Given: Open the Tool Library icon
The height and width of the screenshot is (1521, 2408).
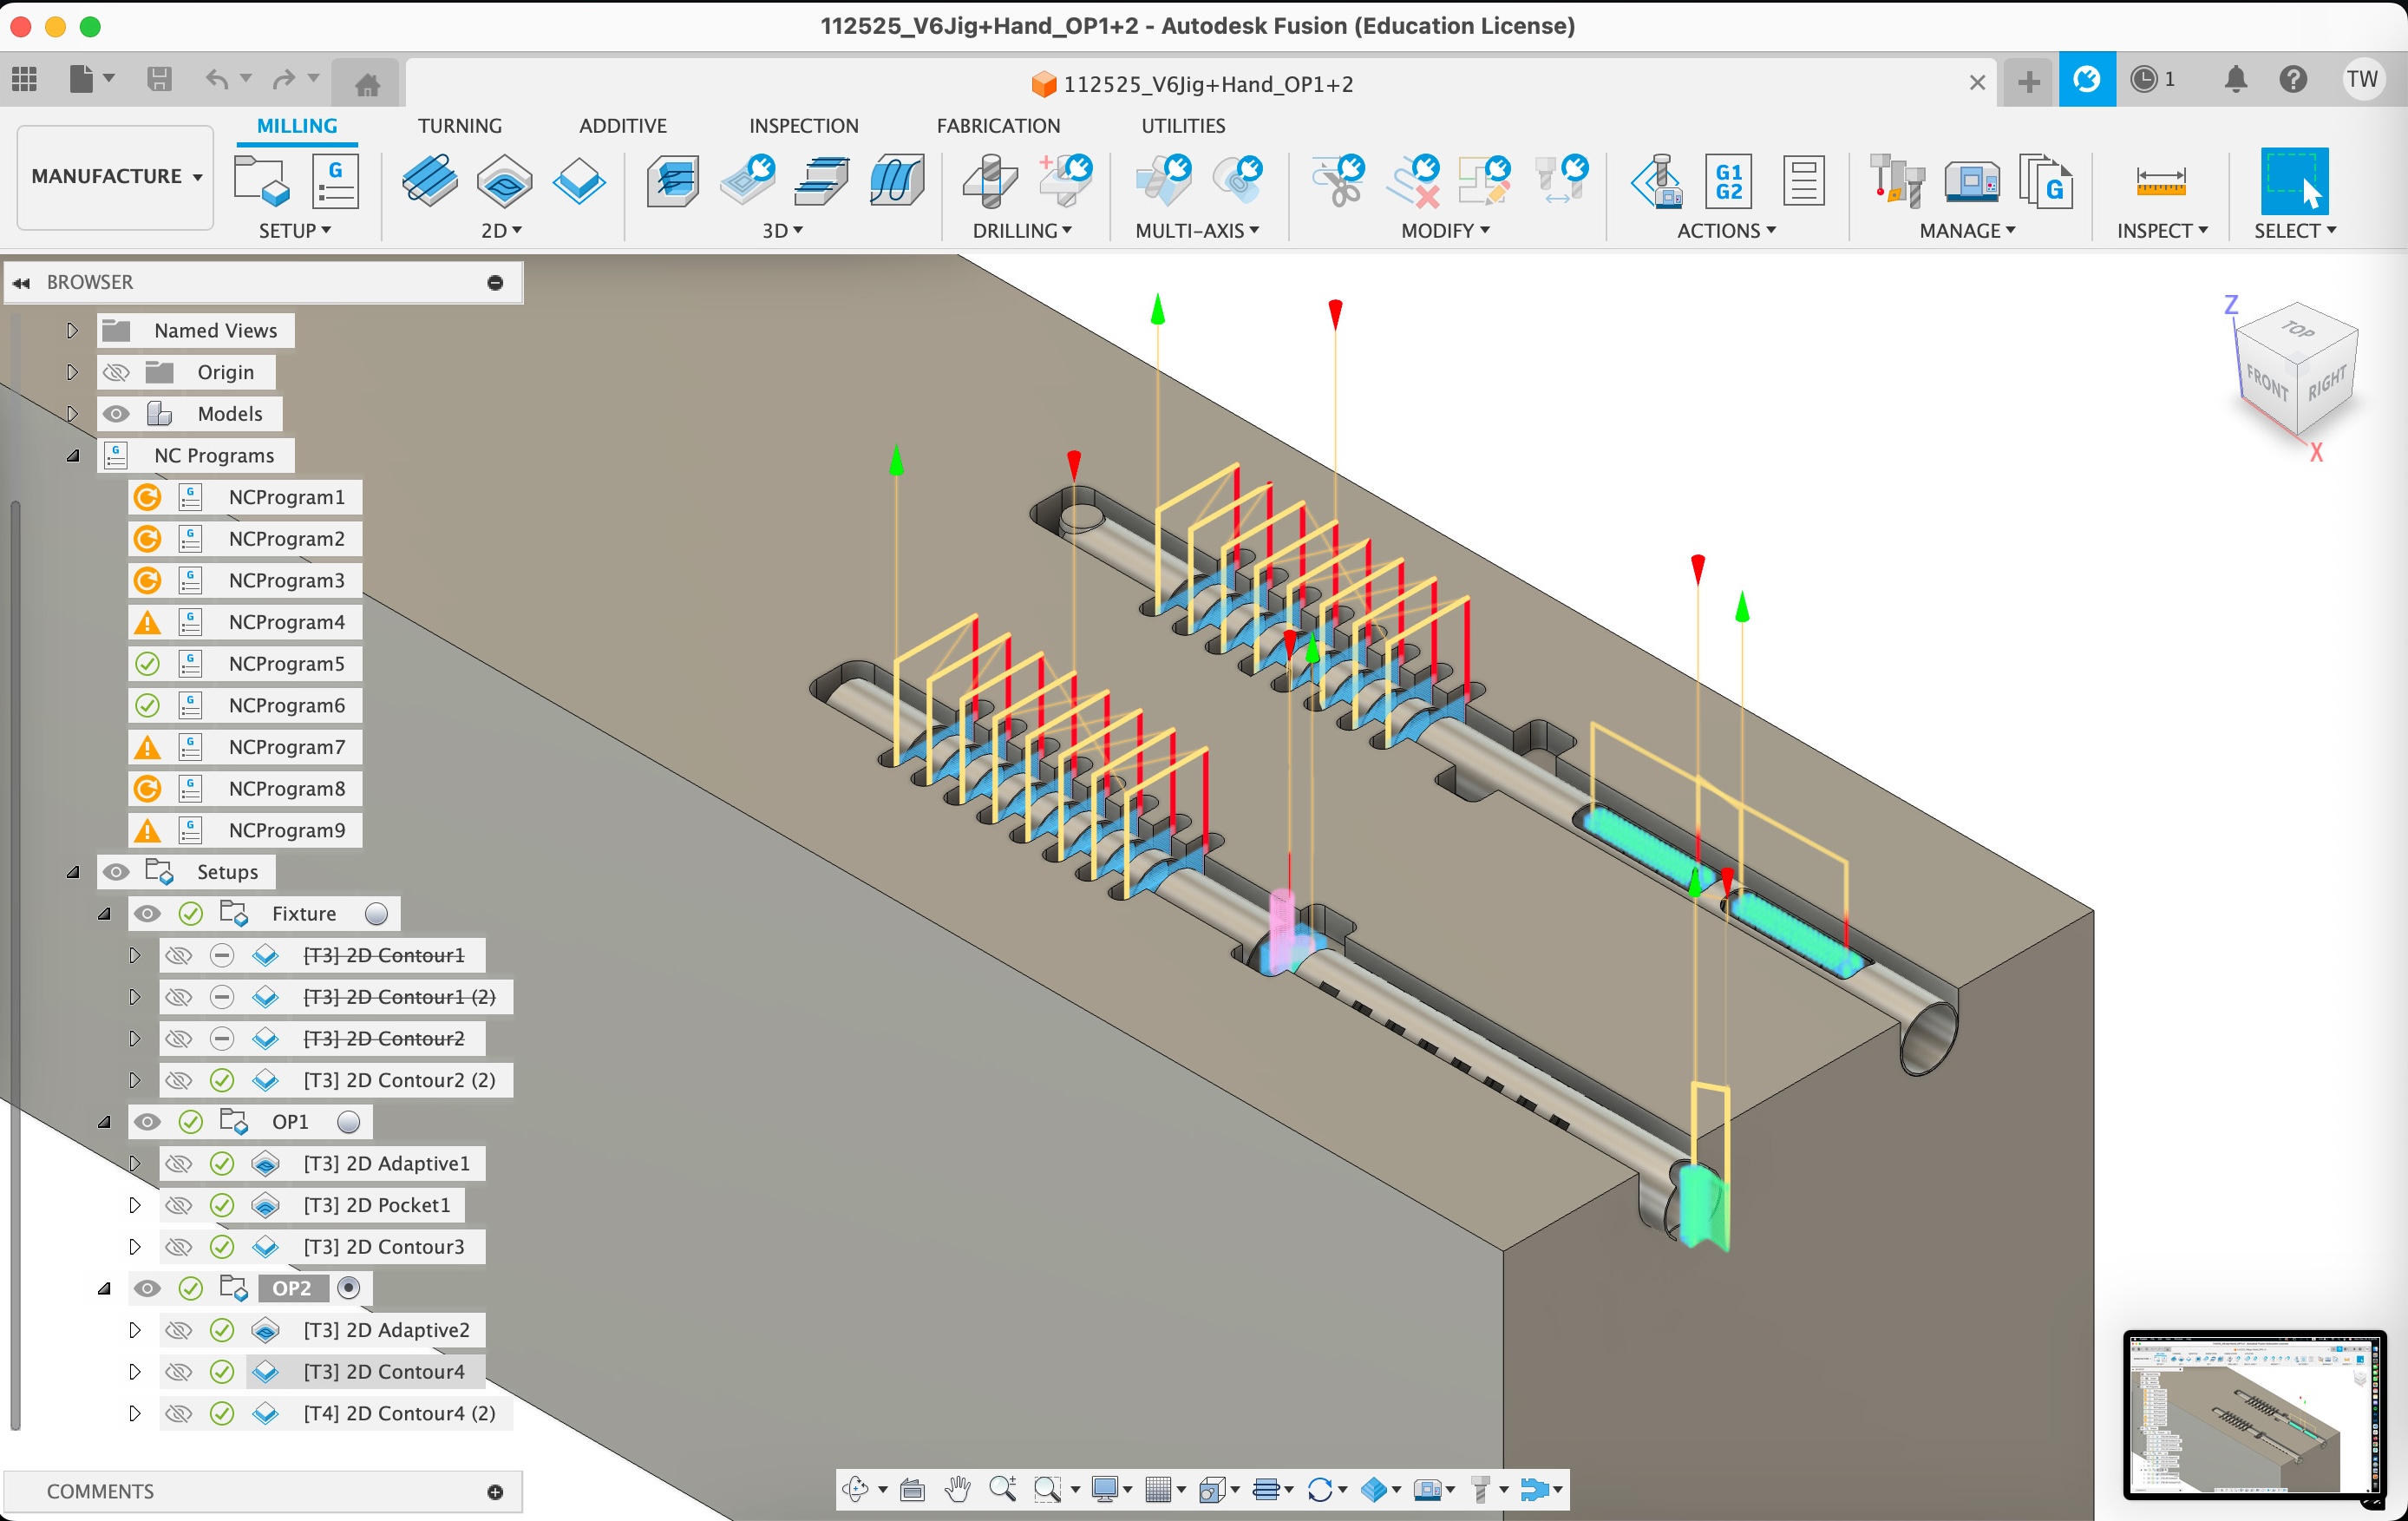Looking at the screenshot, I should pos(1896,181).
